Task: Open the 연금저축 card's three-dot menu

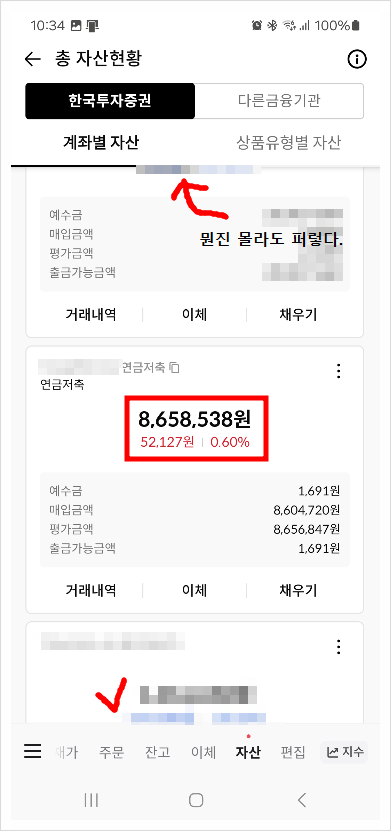Action: [339, 371]
